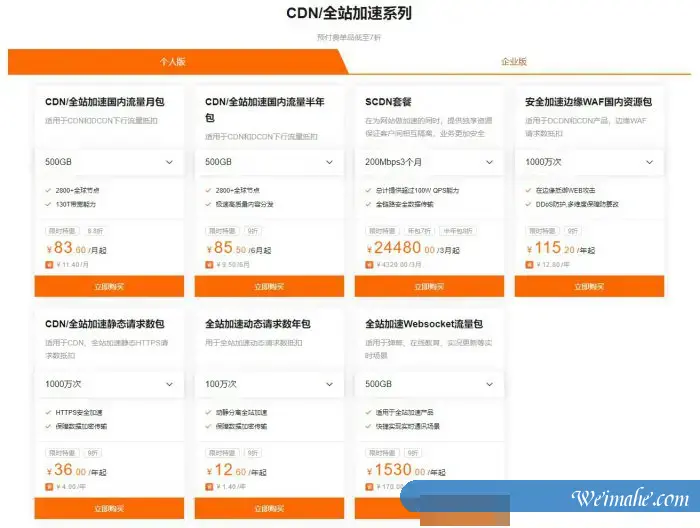The image size is (700, 528).
Task: Click 立即购买 for CDN国内流量月包
Action: click(109, 287)
